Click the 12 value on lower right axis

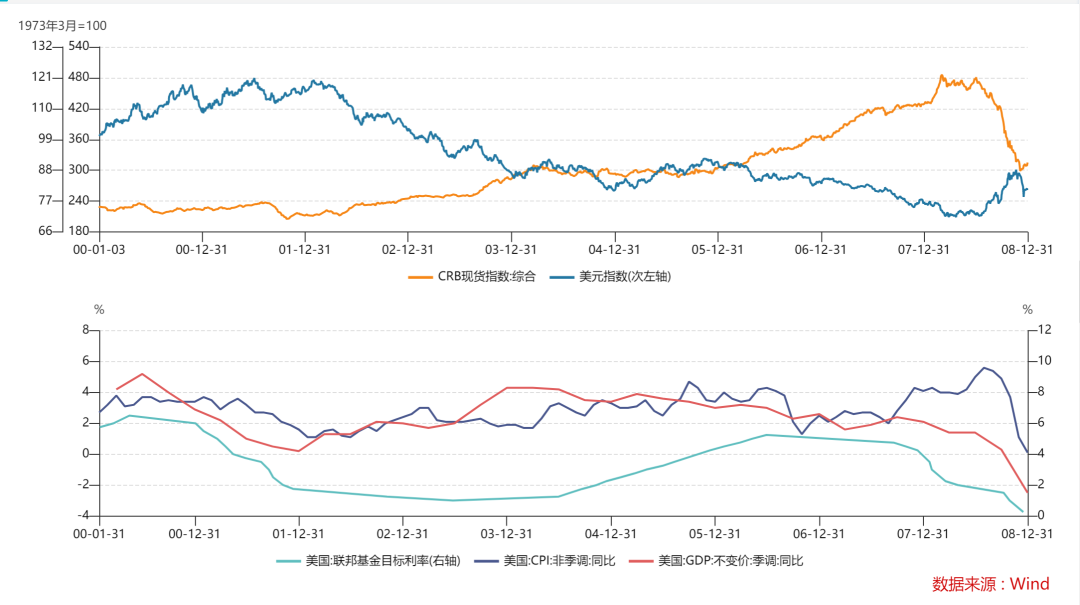coord(1042,330)
